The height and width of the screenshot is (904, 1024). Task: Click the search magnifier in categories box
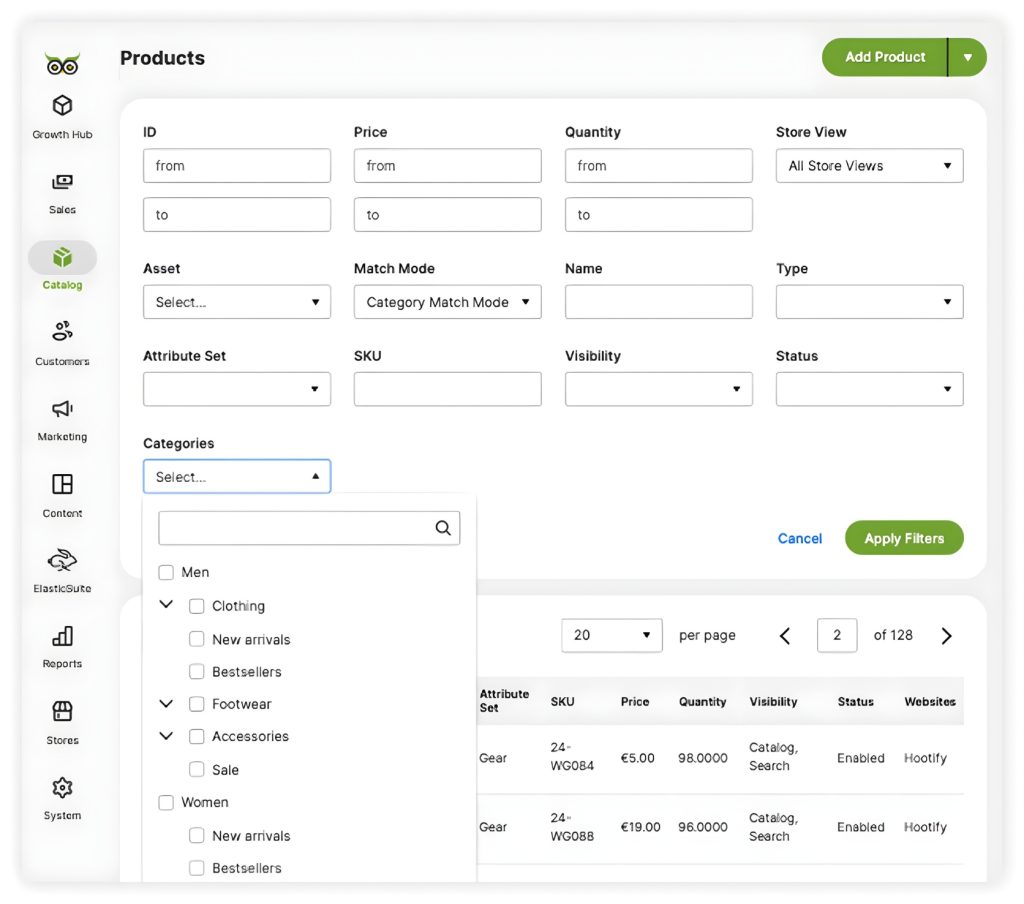[443, 528]
